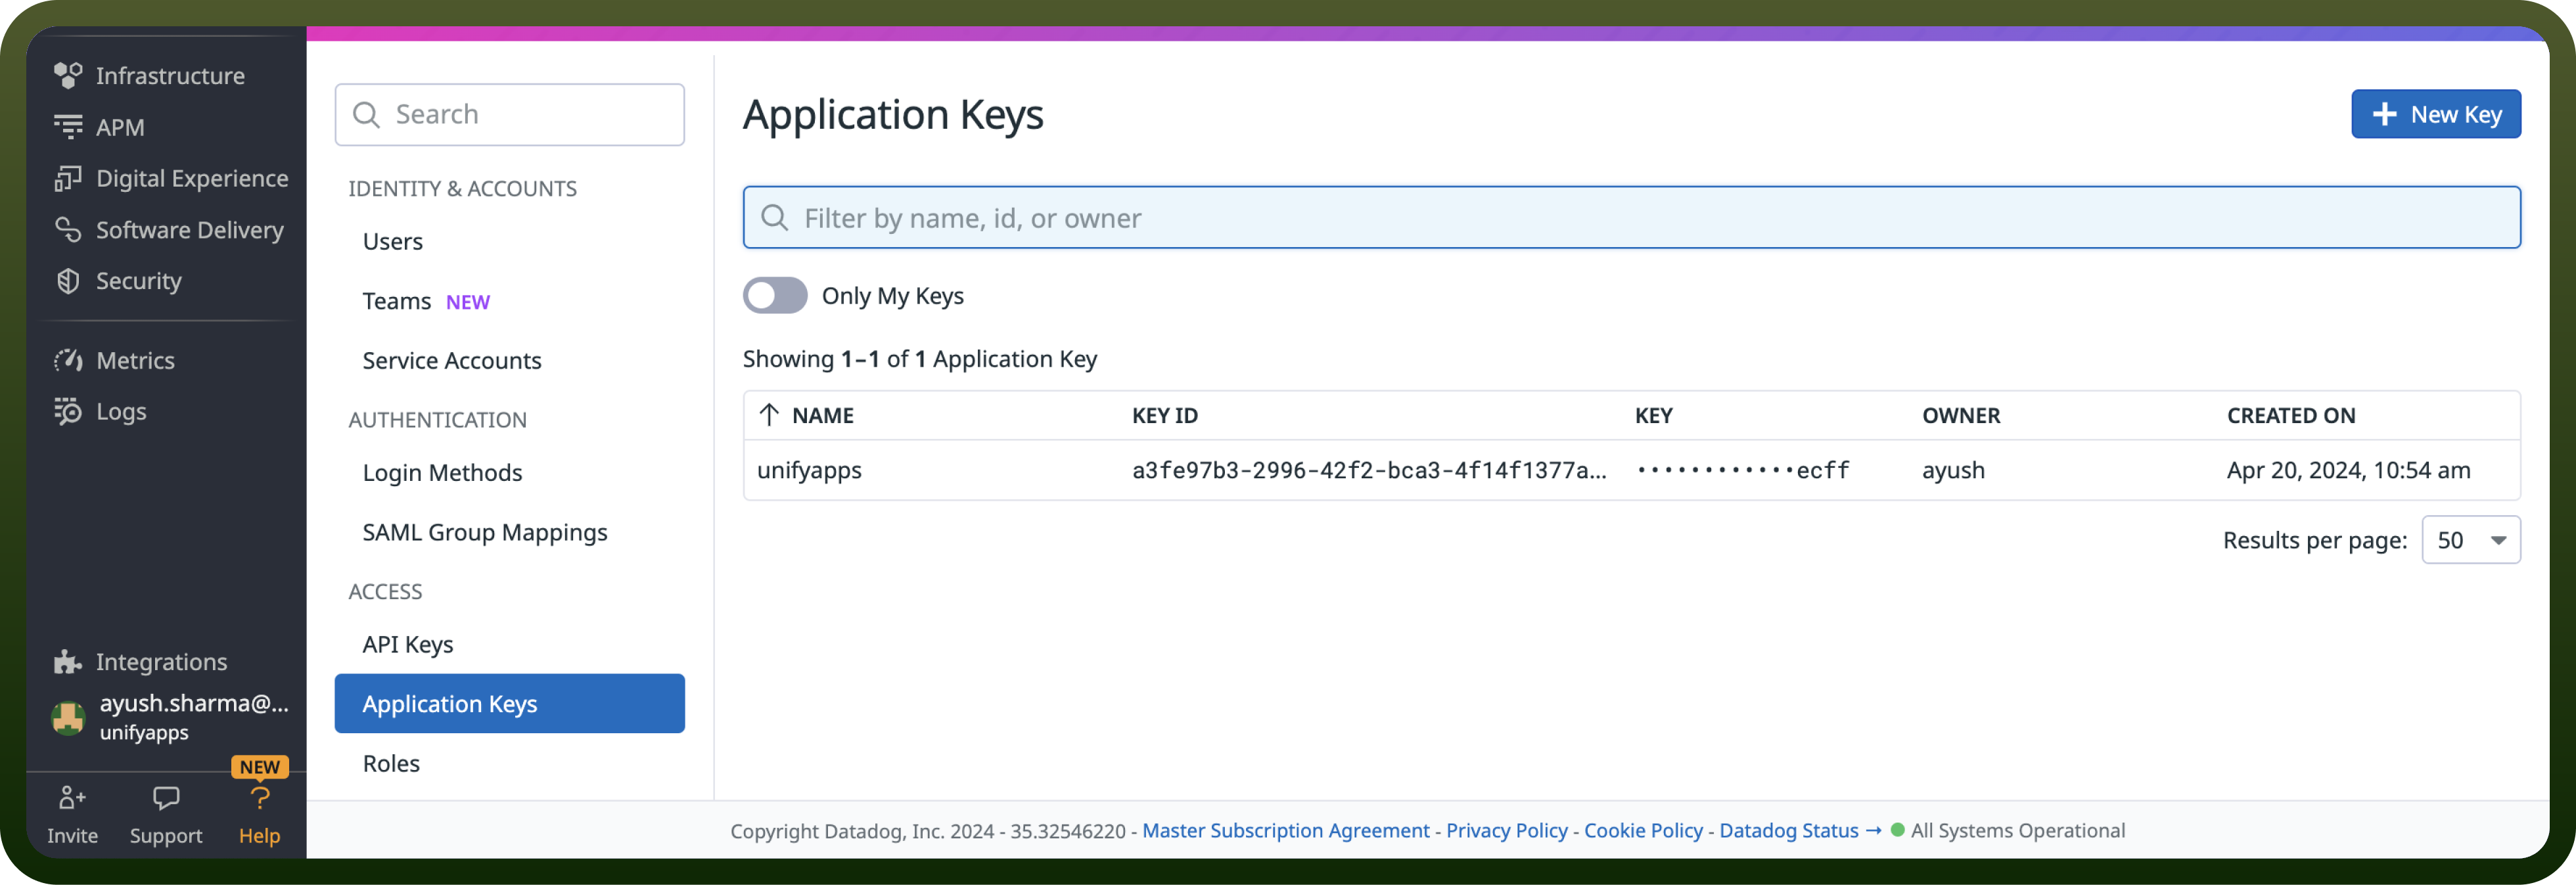The width and height of the screenshot is (2576, 885).
Task: Click the Metrics label in the sidebar
Action: pos(135,360)
